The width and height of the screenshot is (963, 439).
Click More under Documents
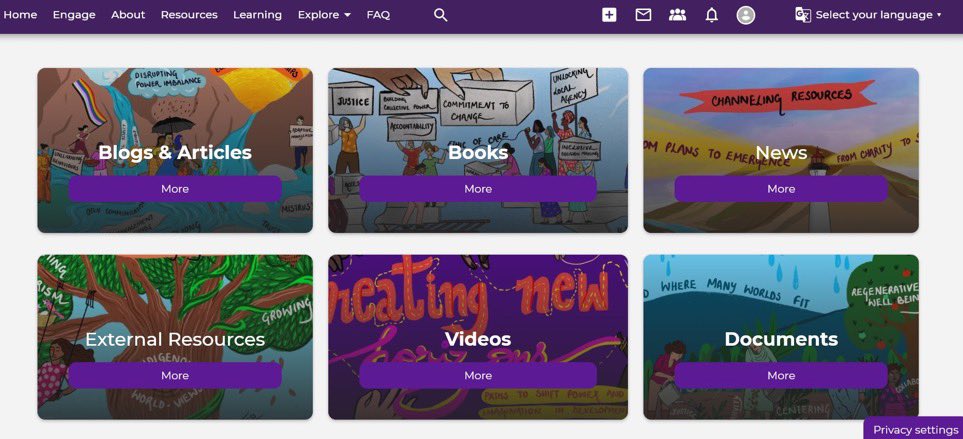tap(781, 376)
